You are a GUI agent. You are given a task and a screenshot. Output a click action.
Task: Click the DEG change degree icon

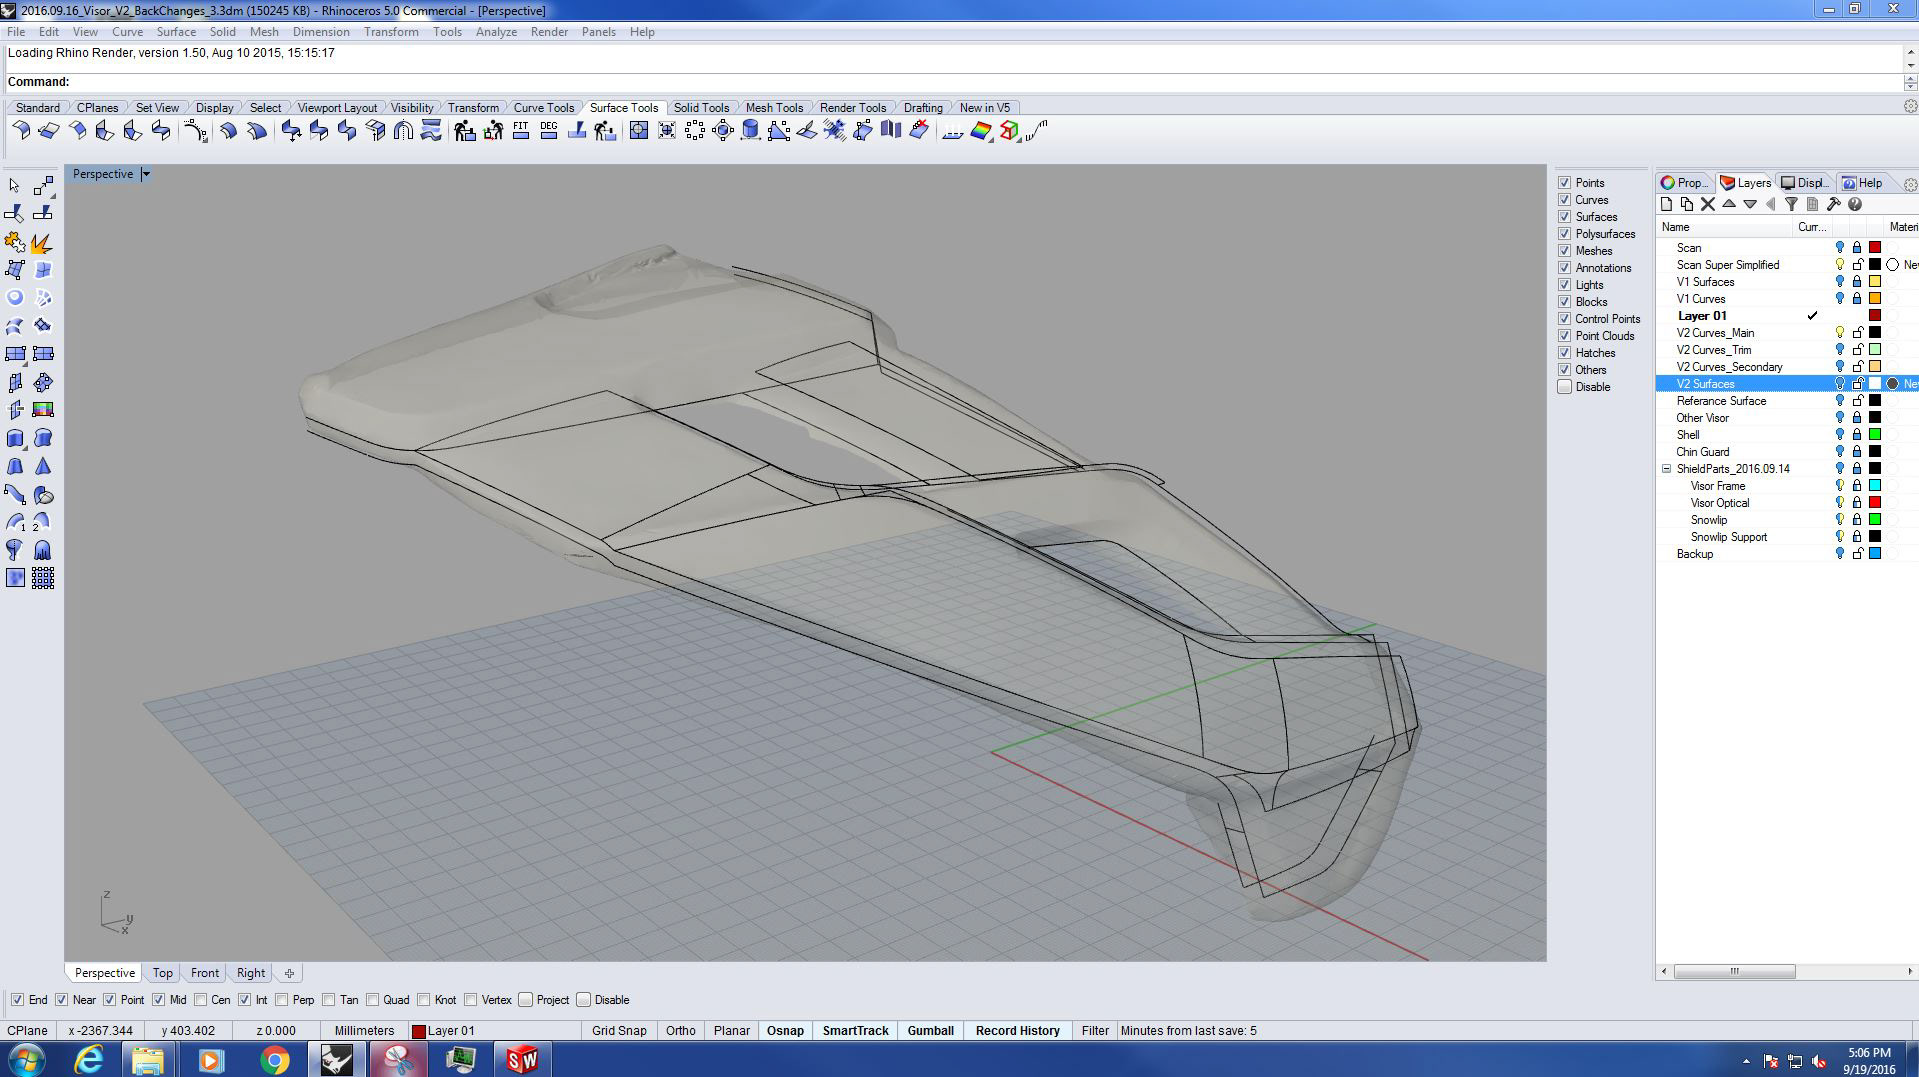coord(548,131)
